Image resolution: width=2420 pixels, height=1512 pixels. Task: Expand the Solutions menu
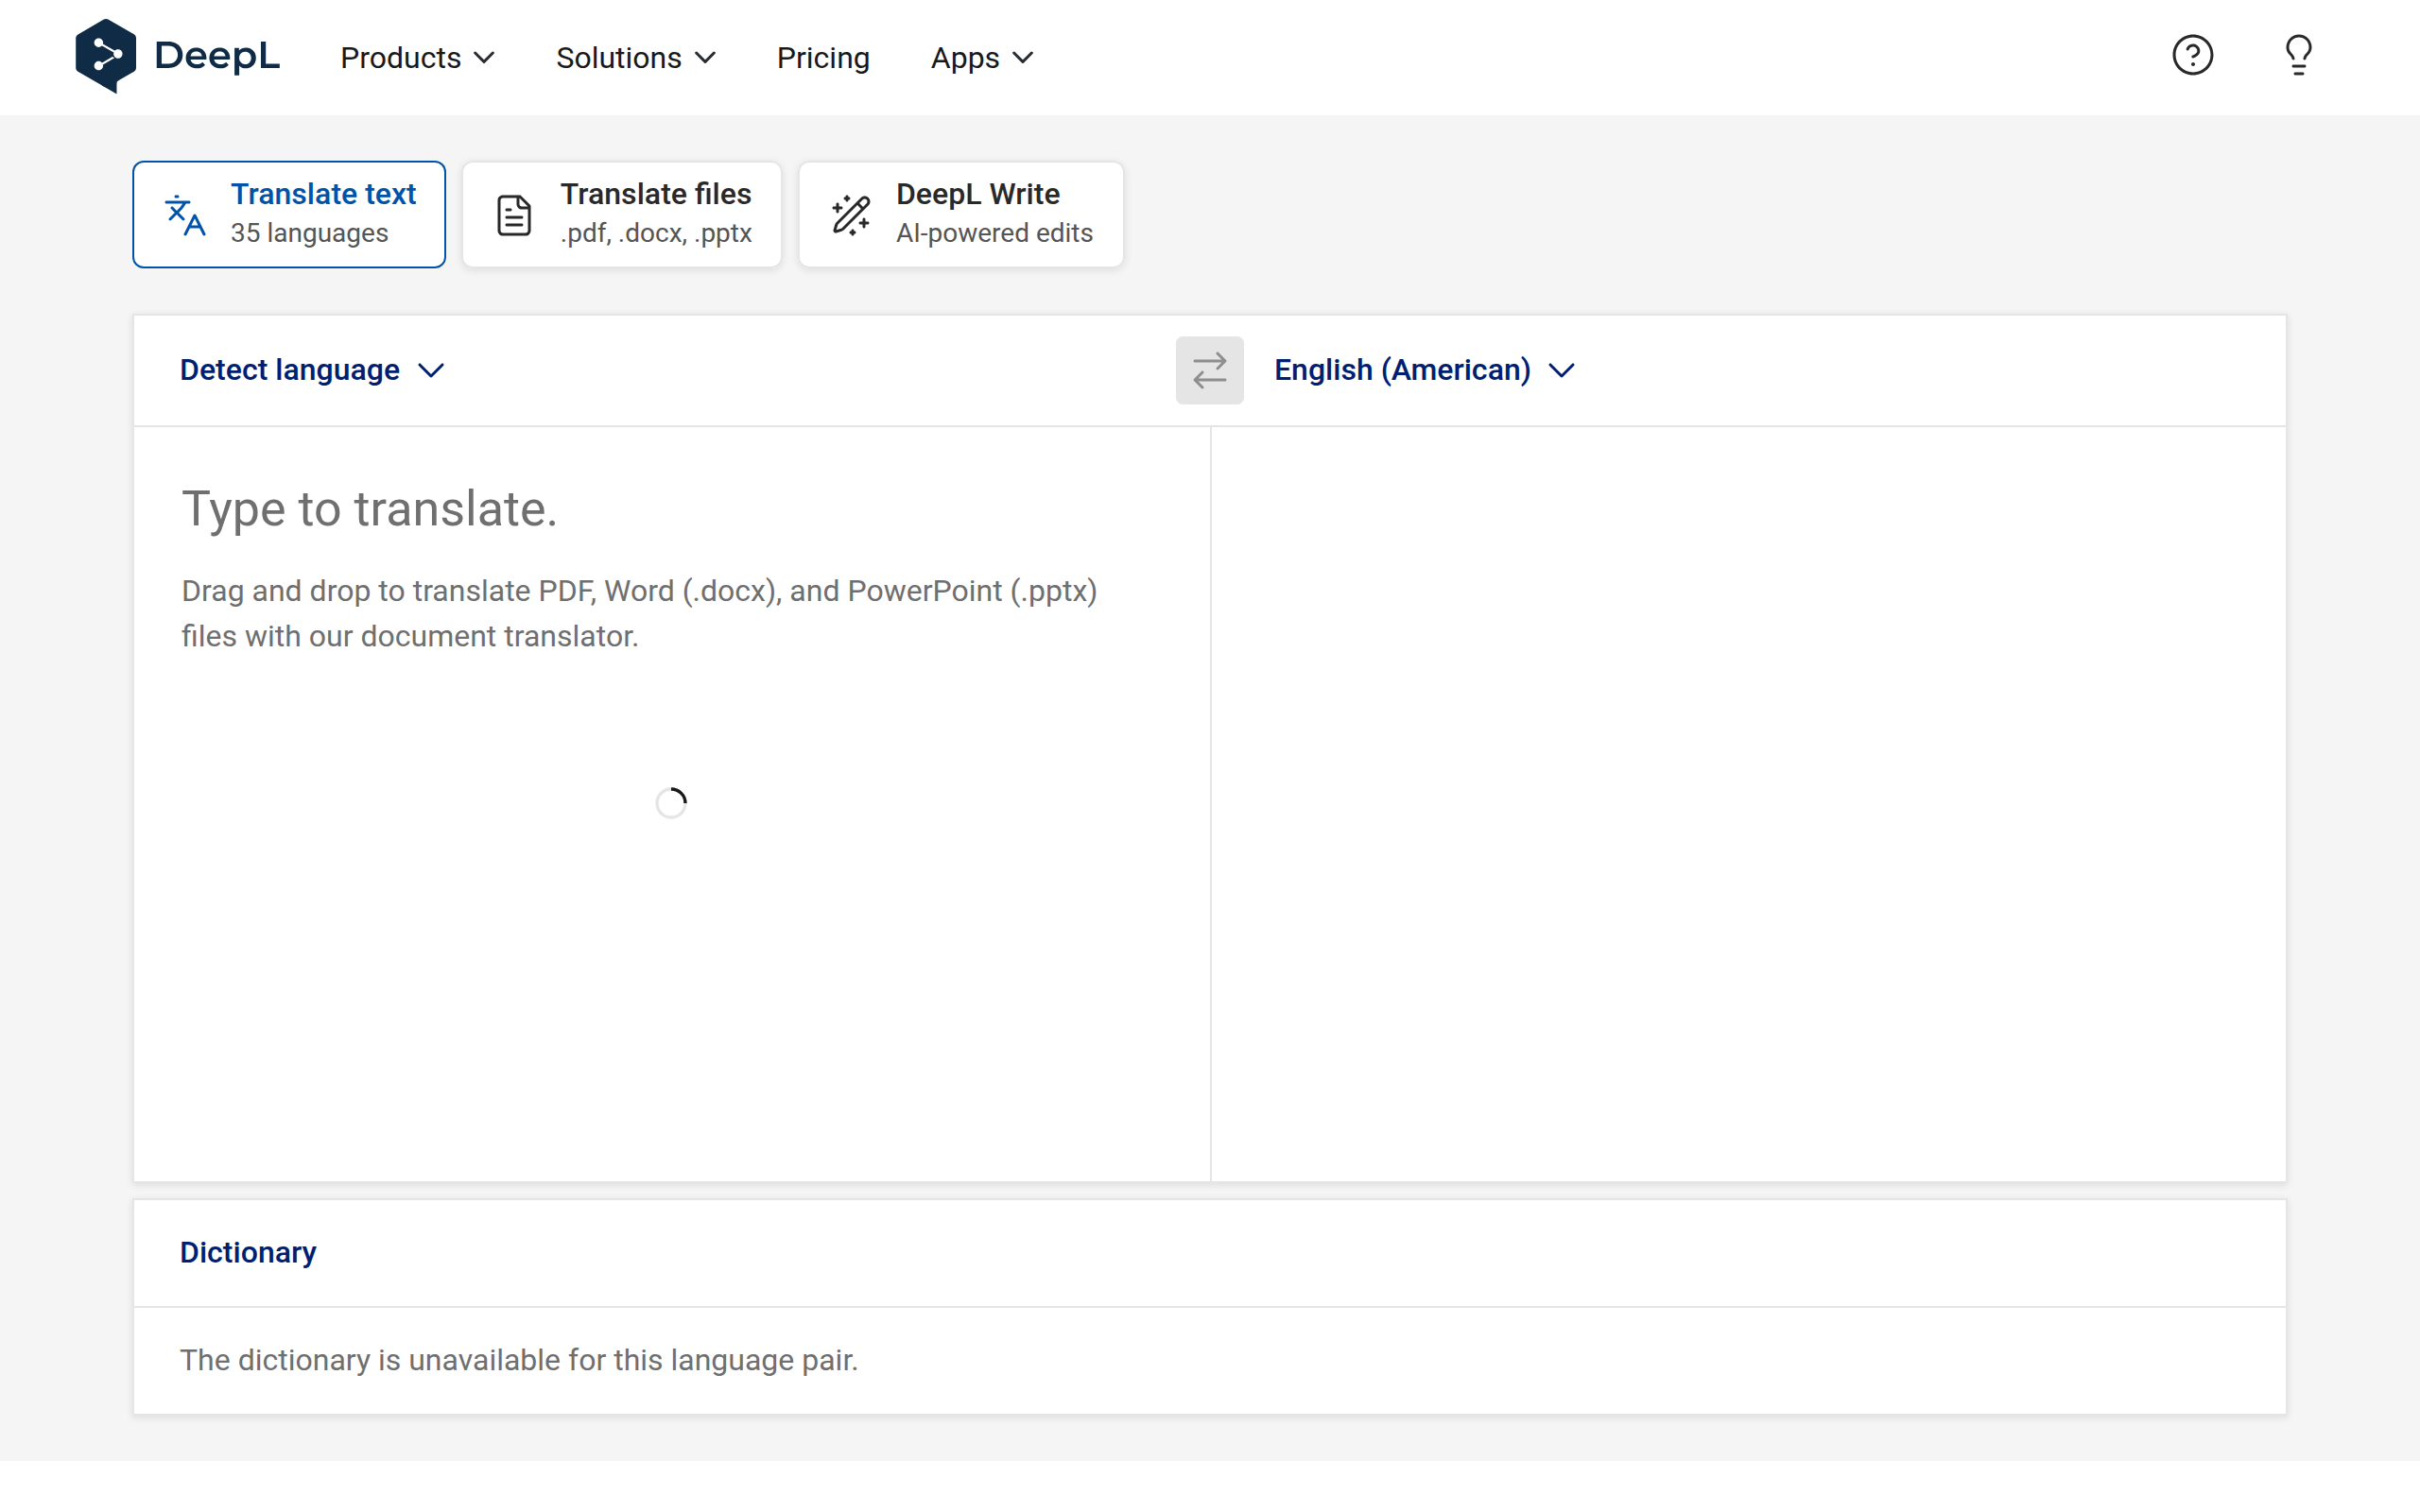(x=636, y=58)
